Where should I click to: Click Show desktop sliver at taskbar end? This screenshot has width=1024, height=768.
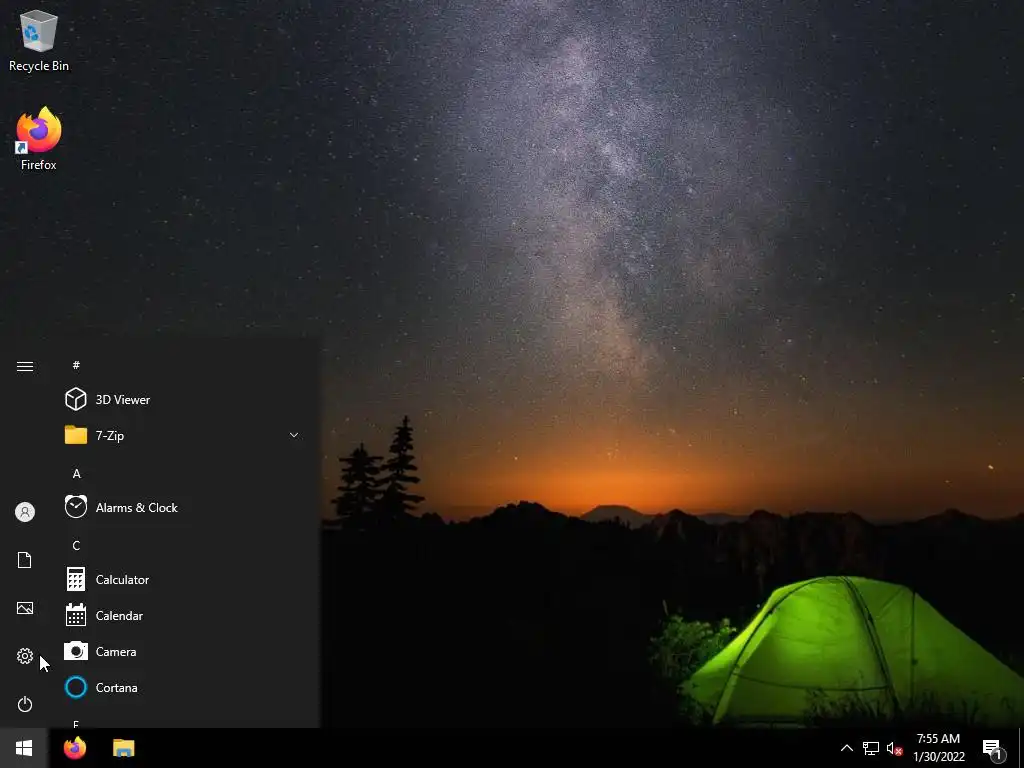click(x=1021, y=748)
